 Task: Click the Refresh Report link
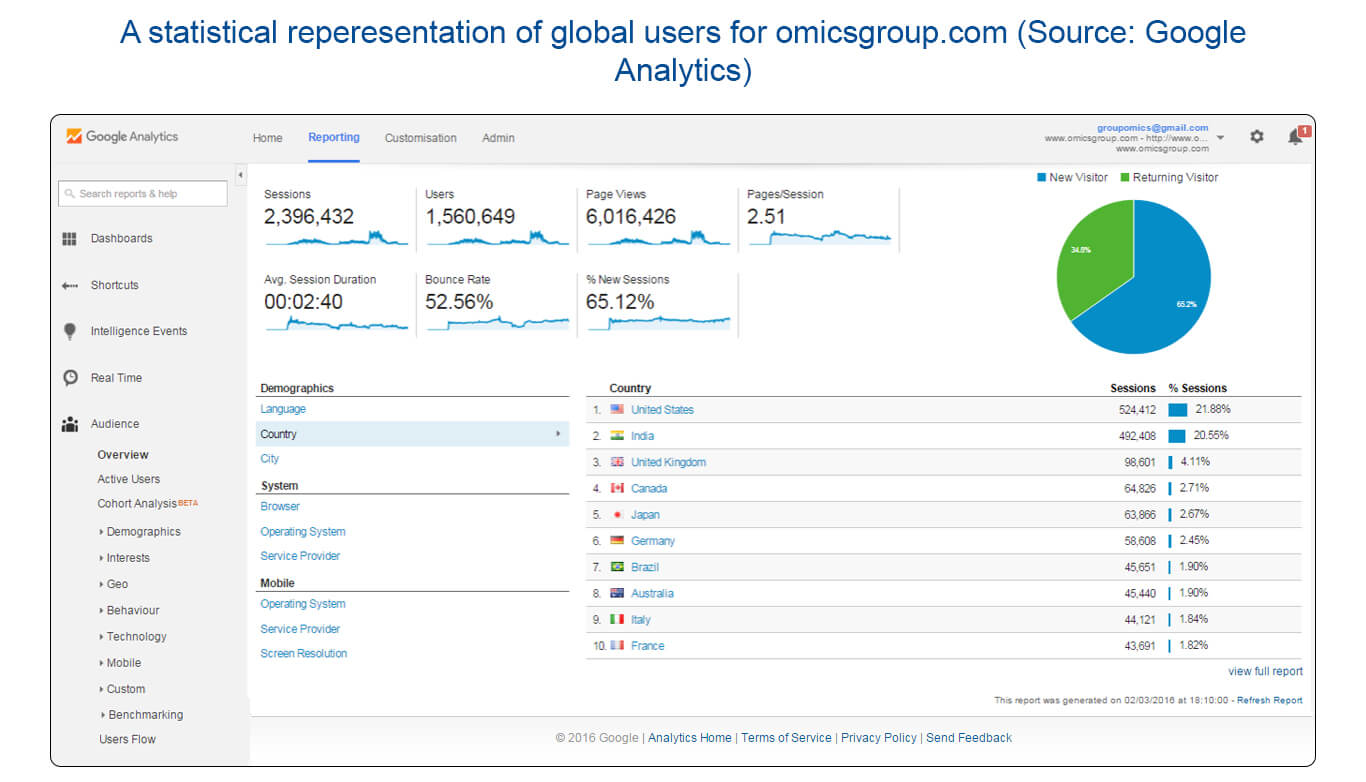pos(1269,700)
